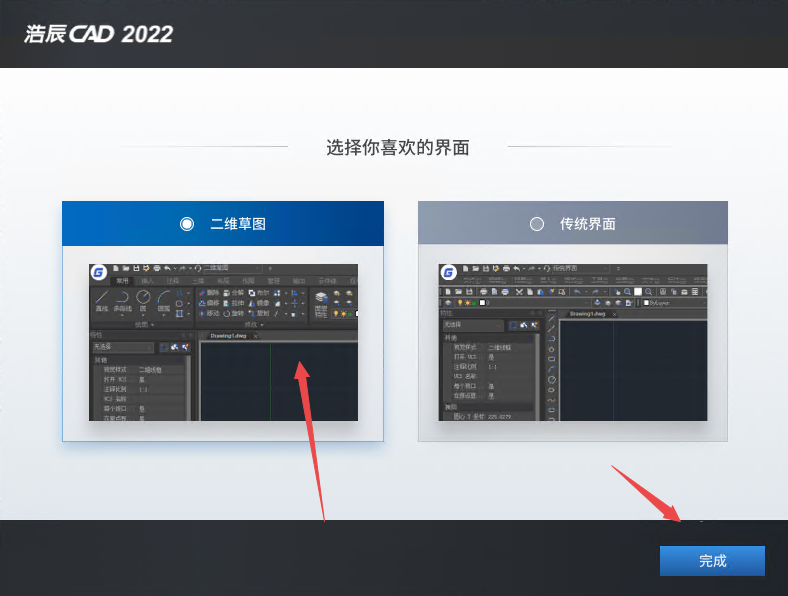Click the 浩辰CAD 2022 logo in header
The height and width of the screenshot is (596, 788).
pos(98,34)
